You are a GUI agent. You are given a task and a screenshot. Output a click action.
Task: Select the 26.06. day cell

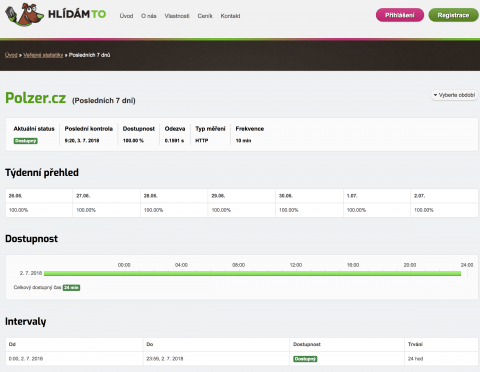(x=39, y=196)
